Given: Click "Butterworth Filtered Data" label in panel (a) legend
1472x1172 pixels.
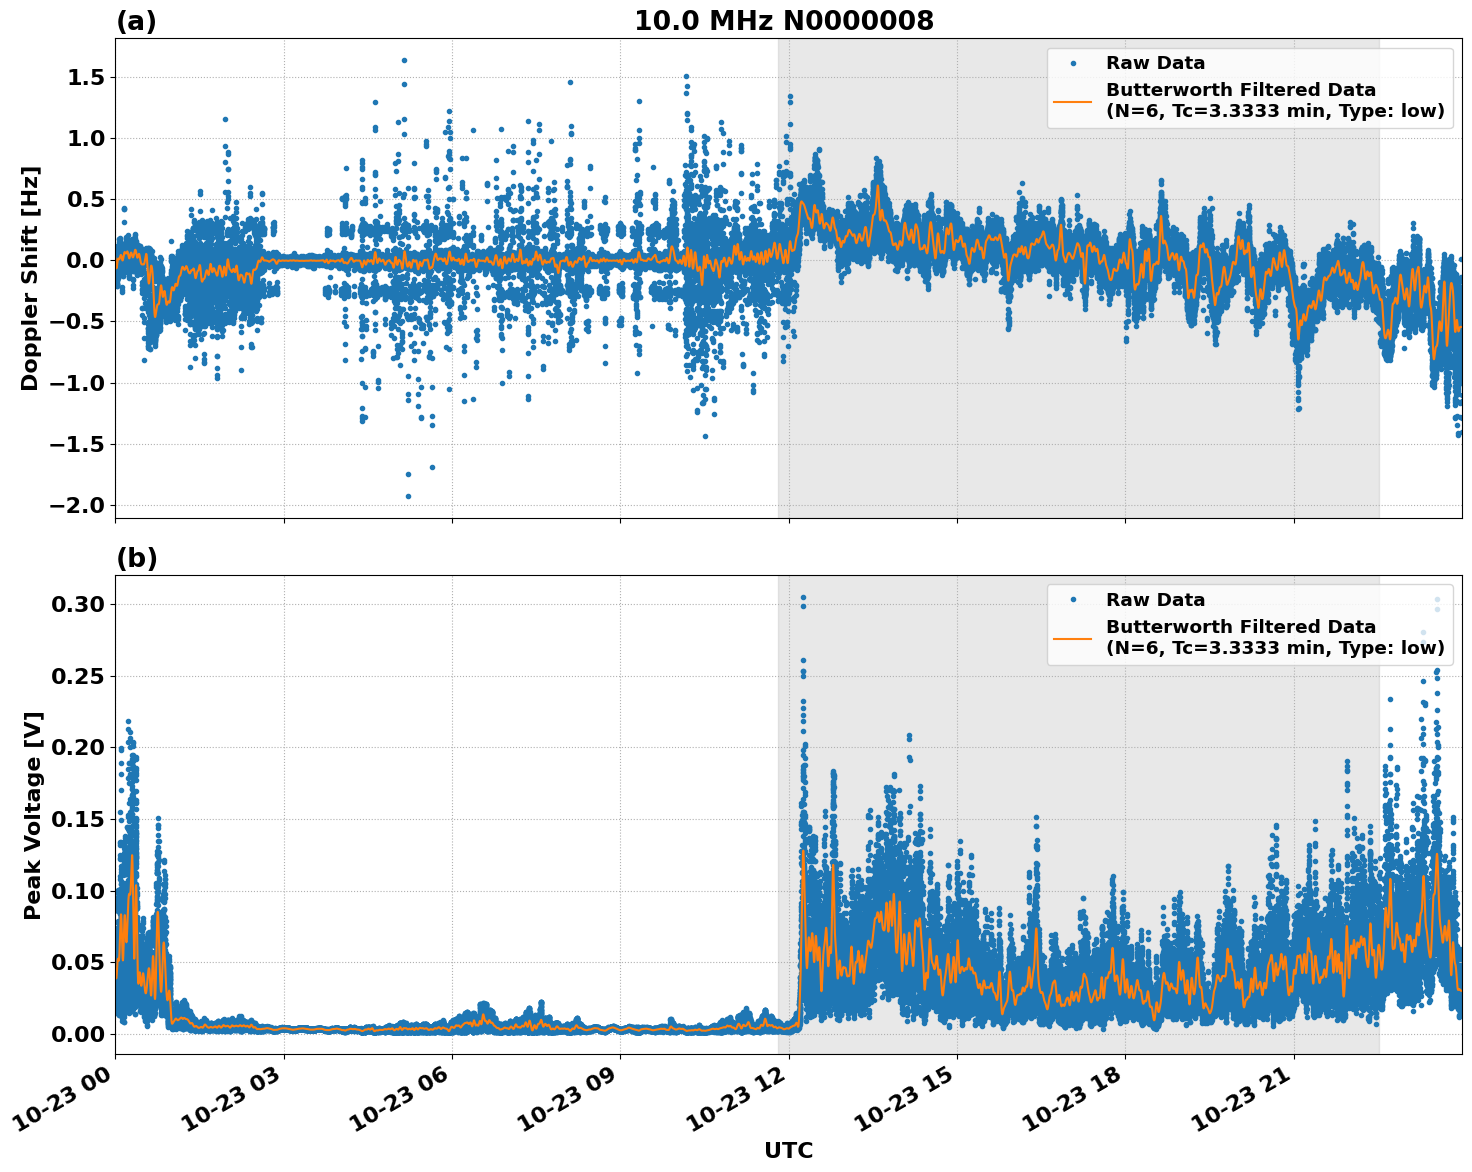Looking at the screenshot, I should (x=1240, y=91).
